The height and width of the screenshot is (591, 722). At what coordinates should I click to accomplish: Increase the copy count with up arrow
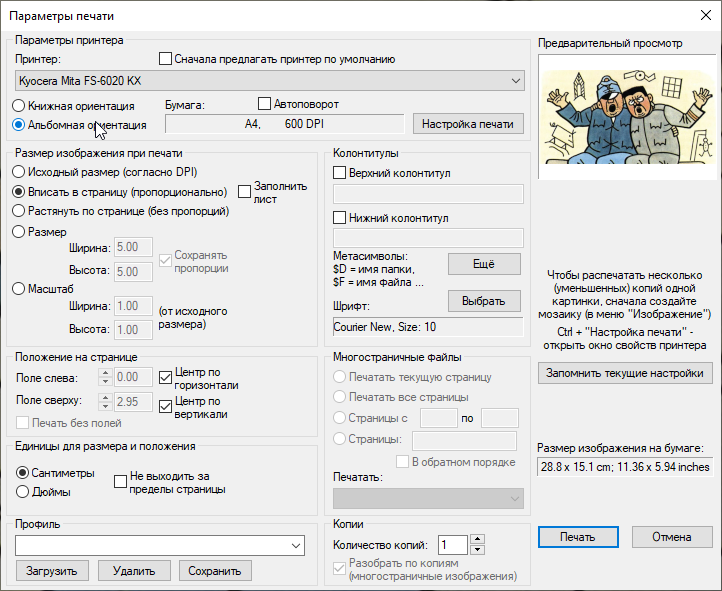point(477,540)
